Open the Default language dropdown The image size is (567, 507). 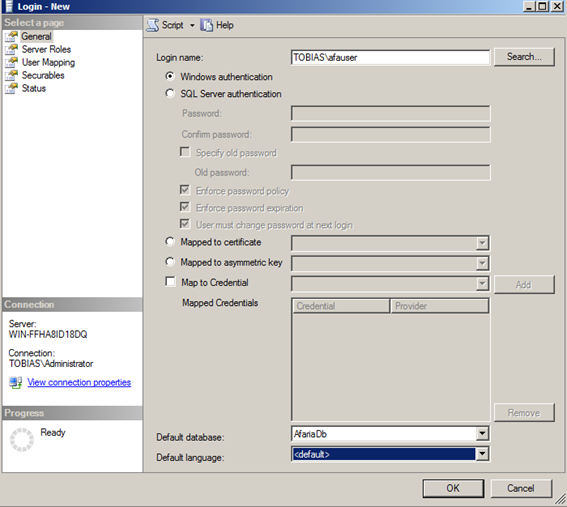pyautogui.click(x=482, y=454)
